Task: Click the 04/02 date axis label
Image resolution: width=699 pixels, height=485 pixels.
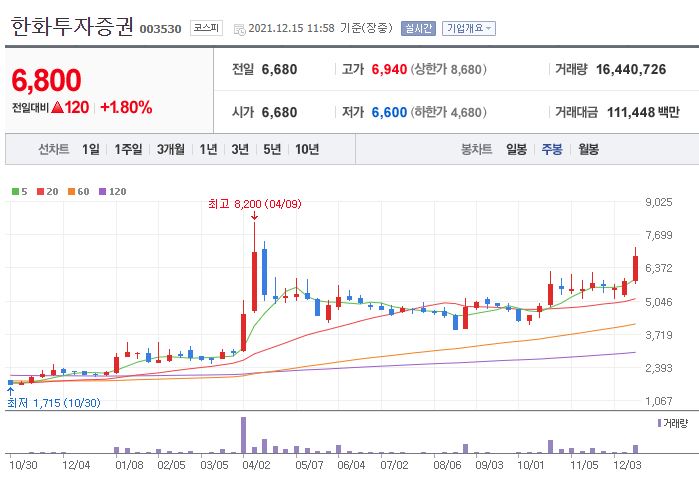Action: [x=256, y=465]
